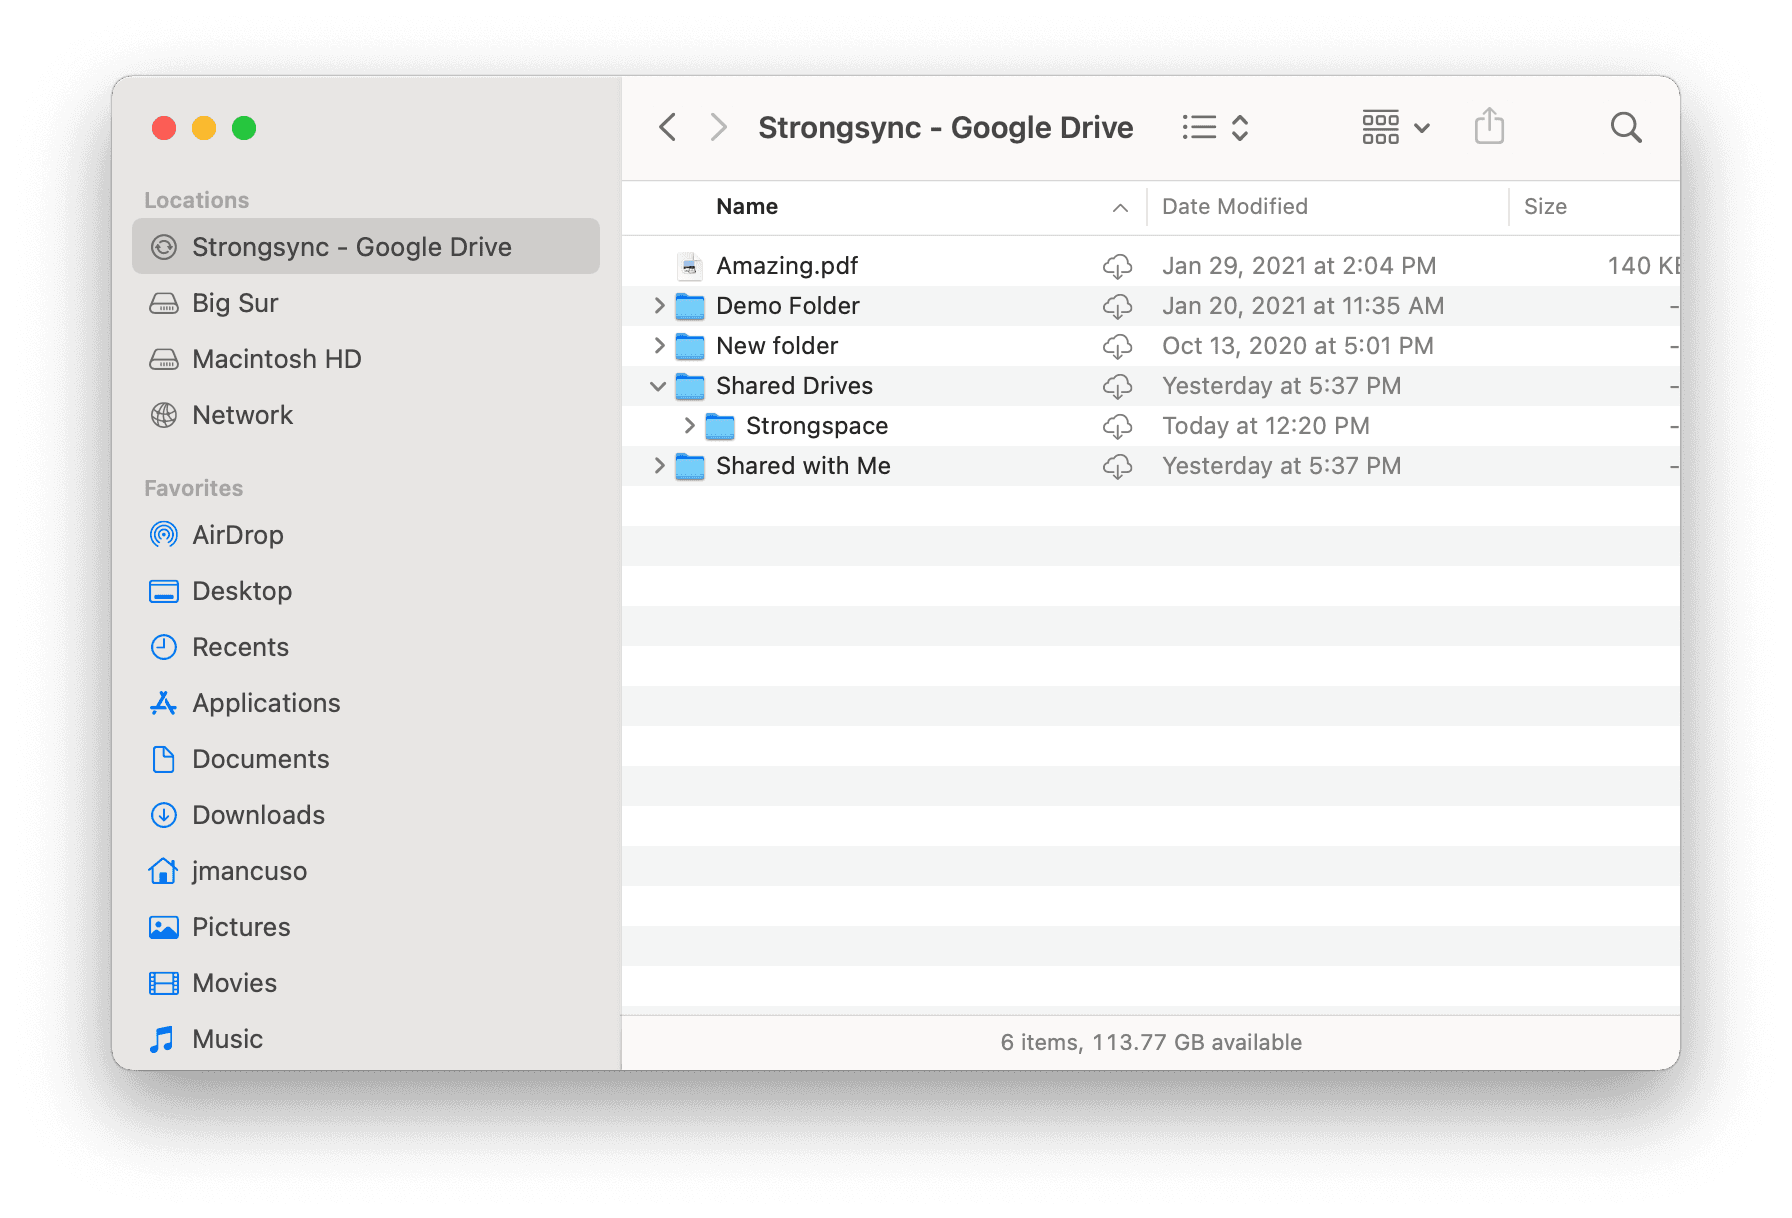Select the Amazing.pdf file name
Viewport: 1792px width, 1218px height.
click(787, 266)
